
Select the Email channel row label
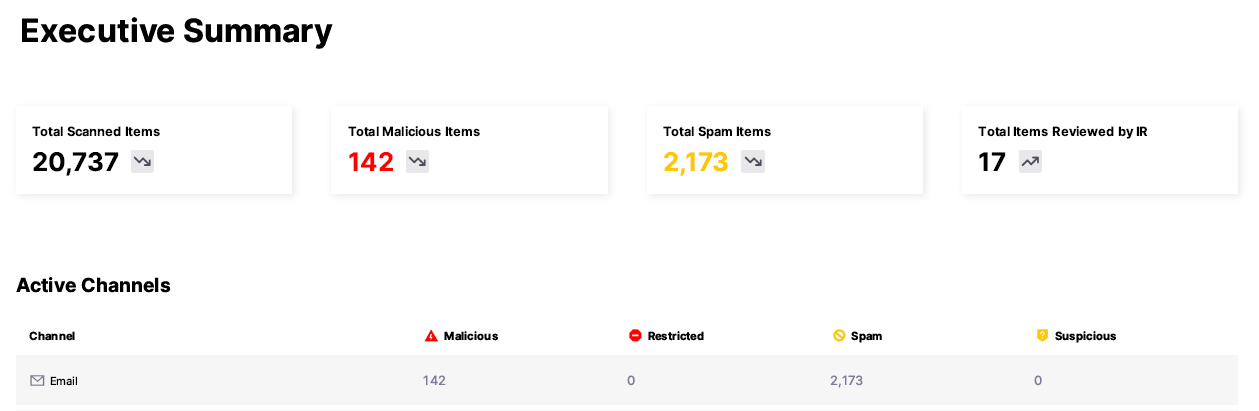[x=64, y=381]
